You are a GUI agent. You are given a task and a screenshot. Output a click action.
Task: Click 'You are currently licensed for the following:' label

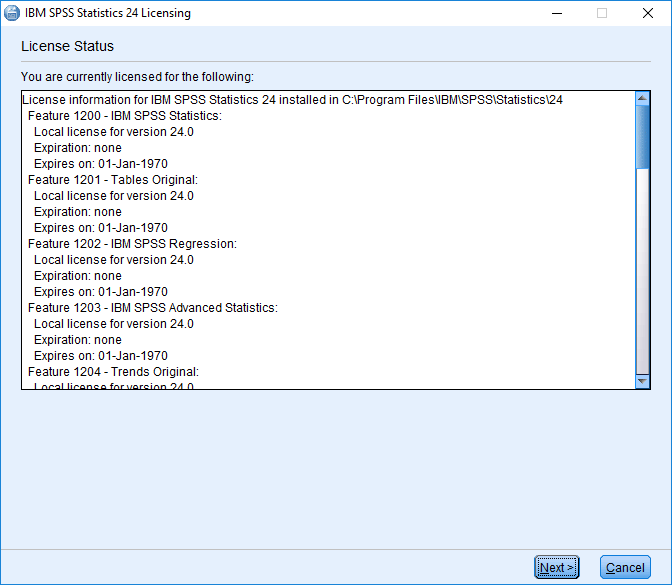pyautogui.click(x=137, y=77)
